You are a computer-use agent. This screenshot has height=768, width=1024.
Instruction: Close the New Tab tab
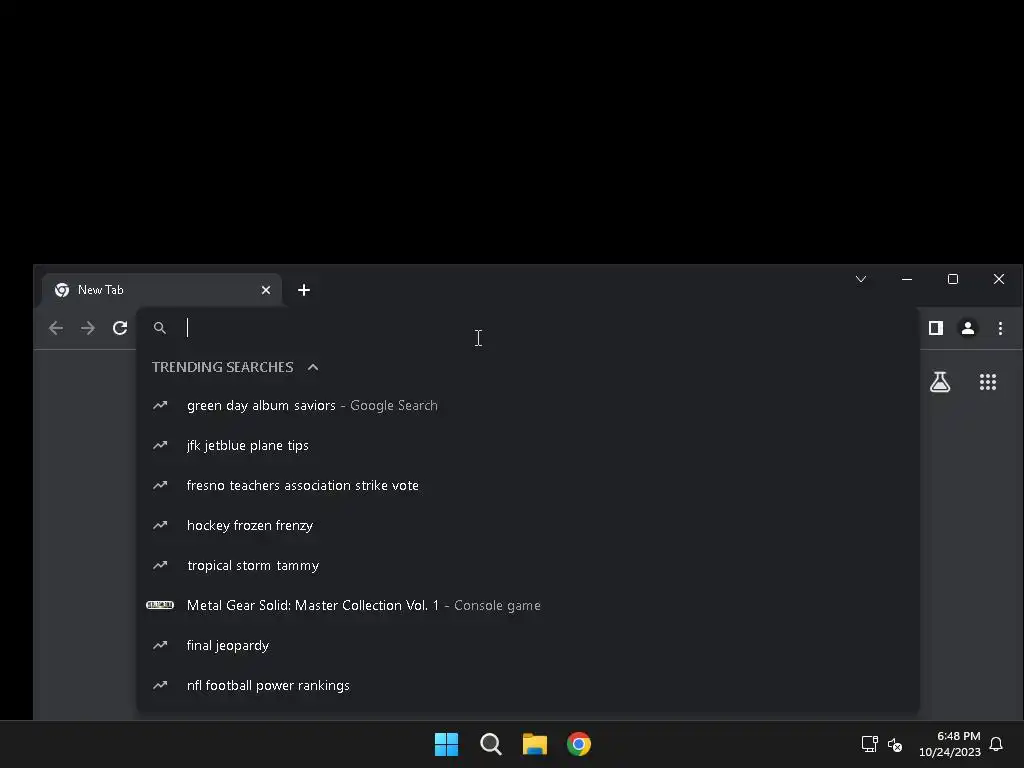coord(266,290)
